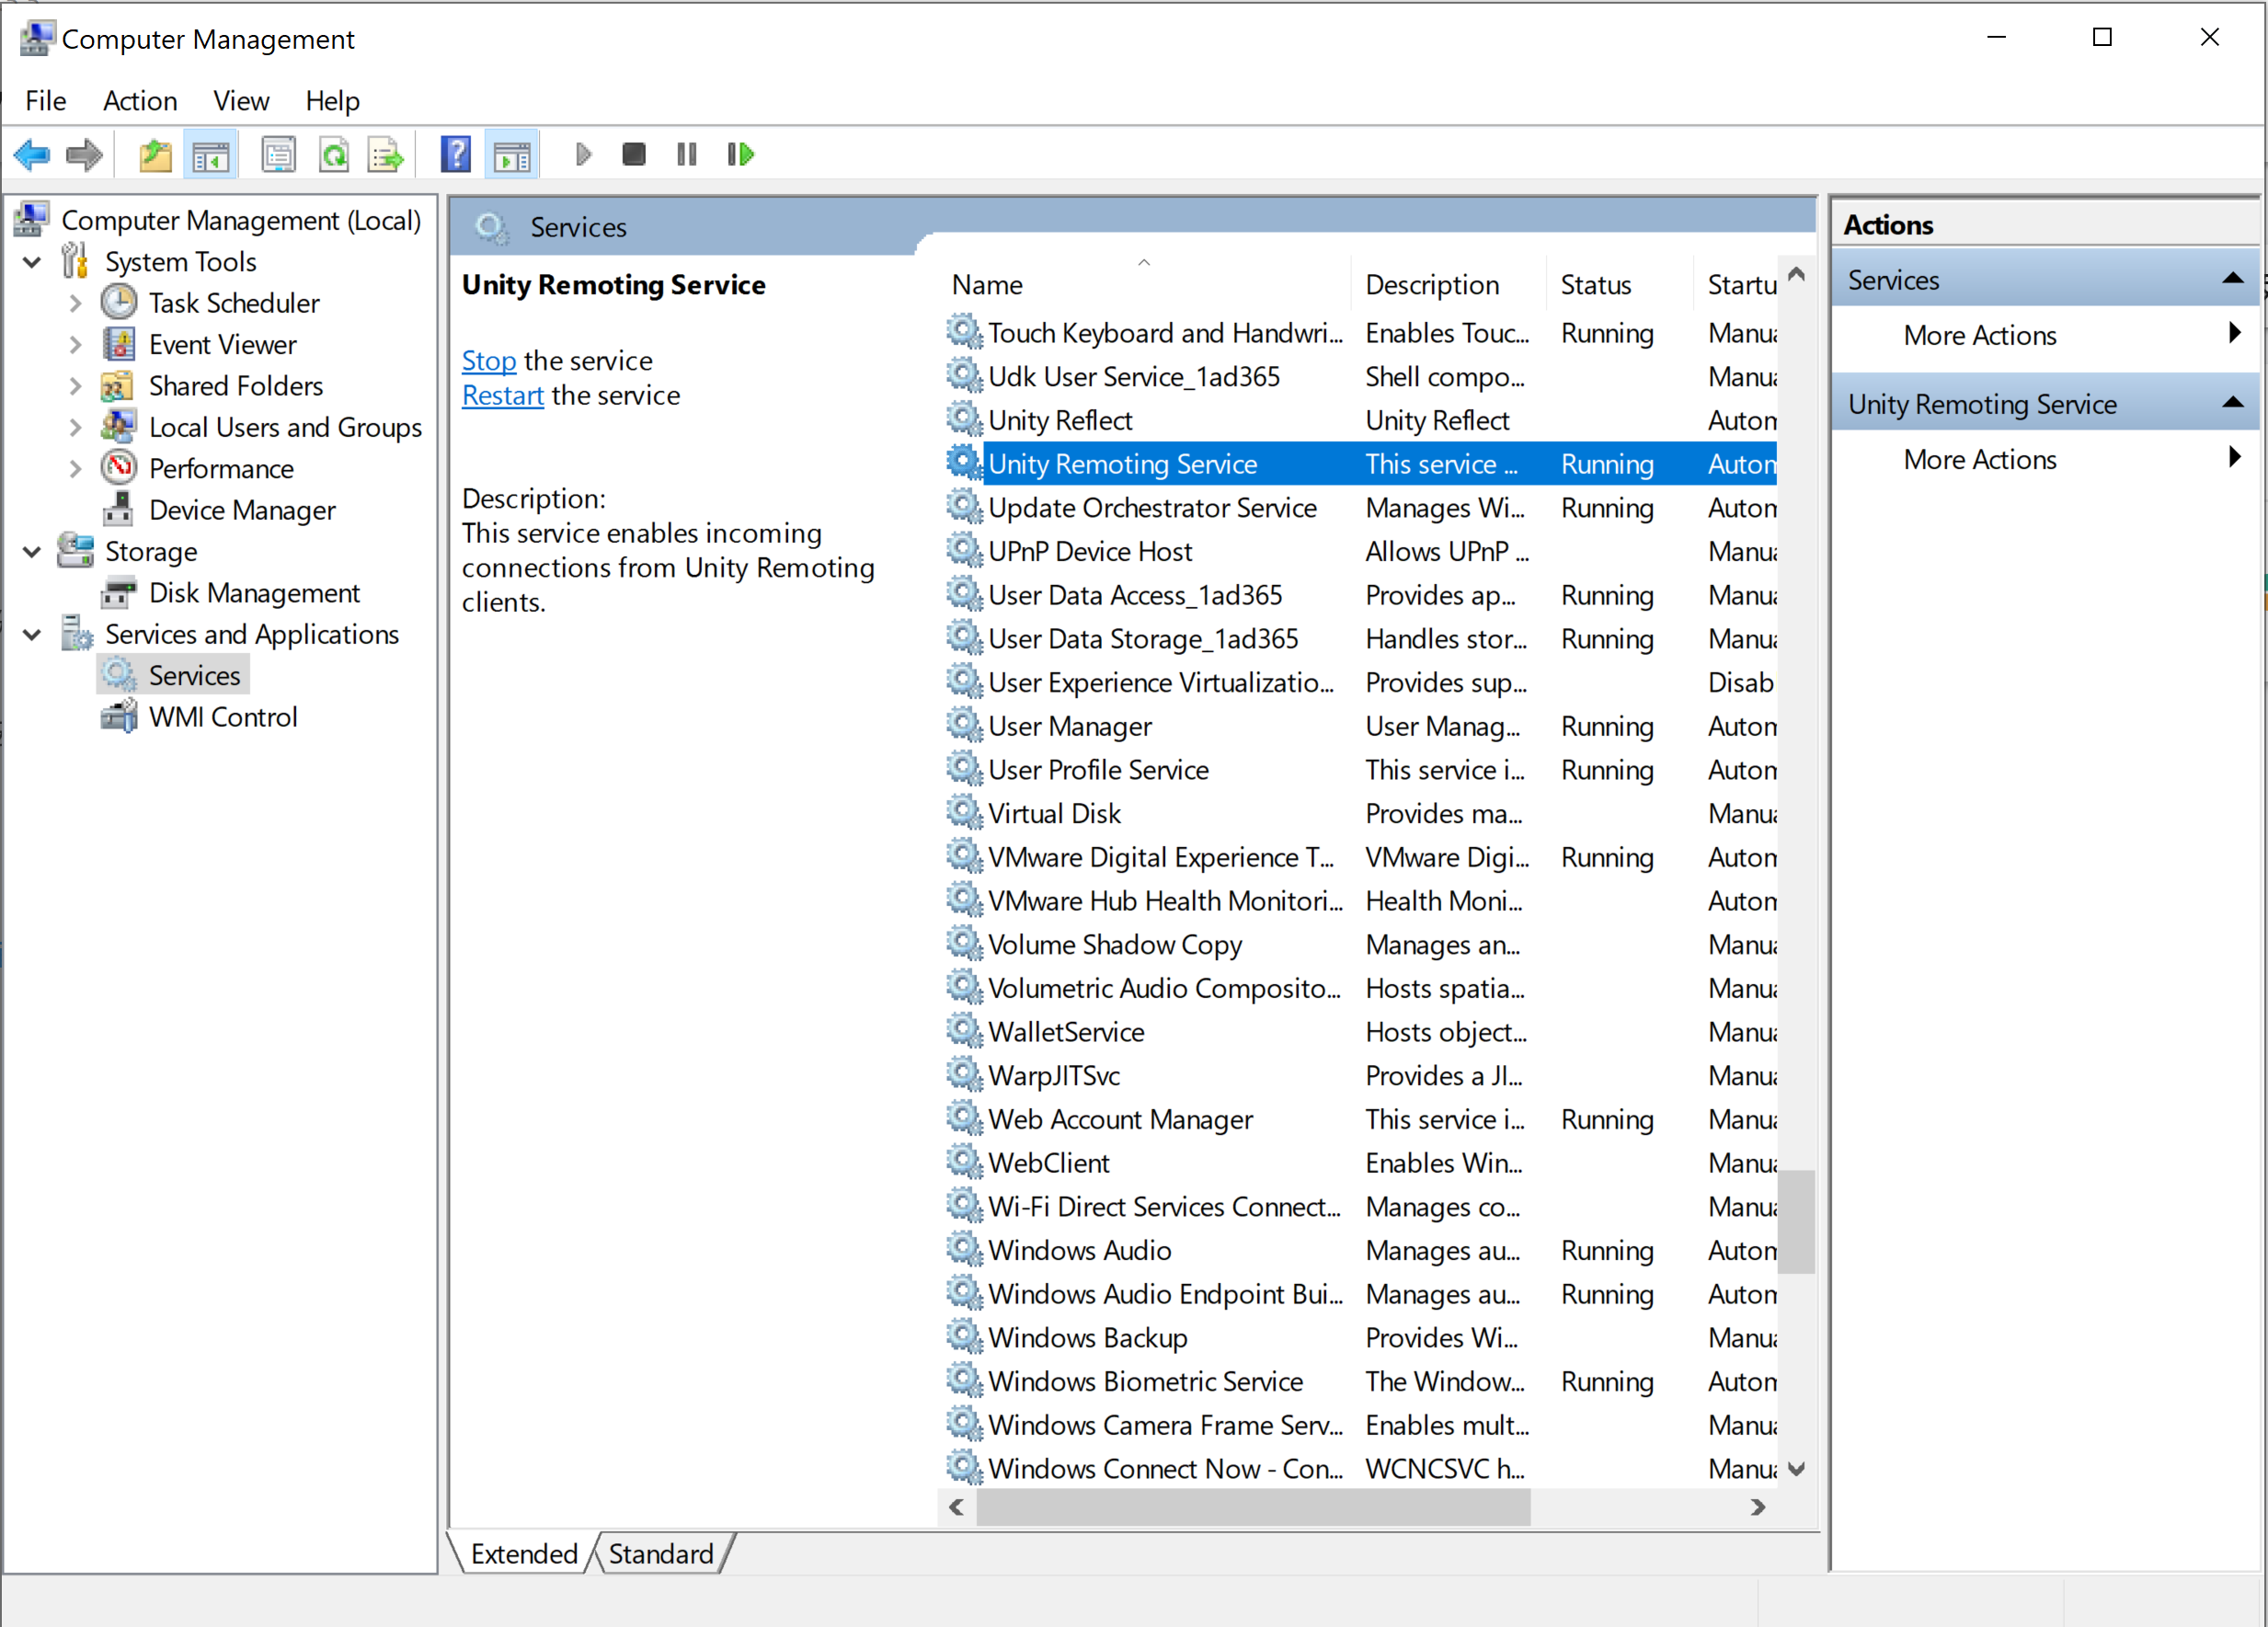Collapse the System Tools tree node
2268x1627 pixels.
tap(32, 262)
